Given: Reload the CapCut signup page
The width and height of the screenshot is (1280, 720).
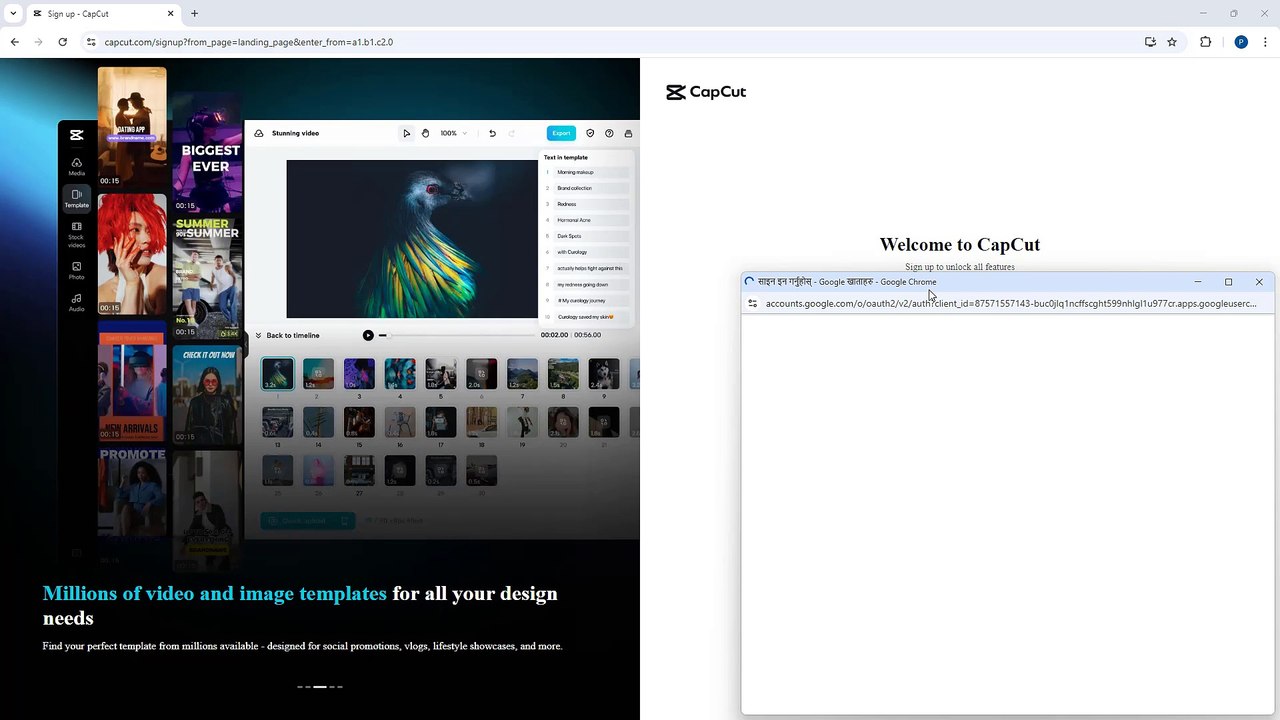Looking at the screenshot, I should pos(62,42).
